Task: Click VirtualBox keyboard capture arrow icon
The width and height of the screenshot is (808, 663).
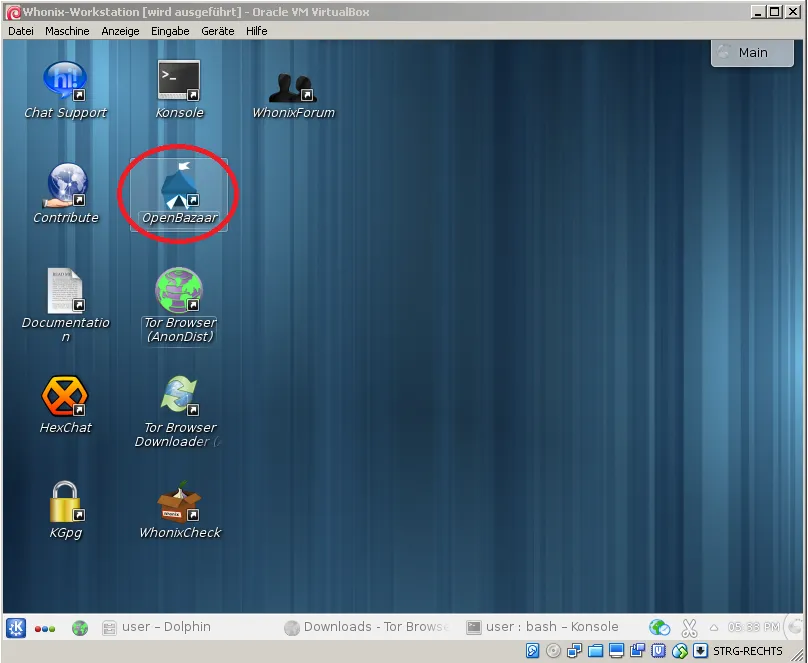Action: coord(700,651)
